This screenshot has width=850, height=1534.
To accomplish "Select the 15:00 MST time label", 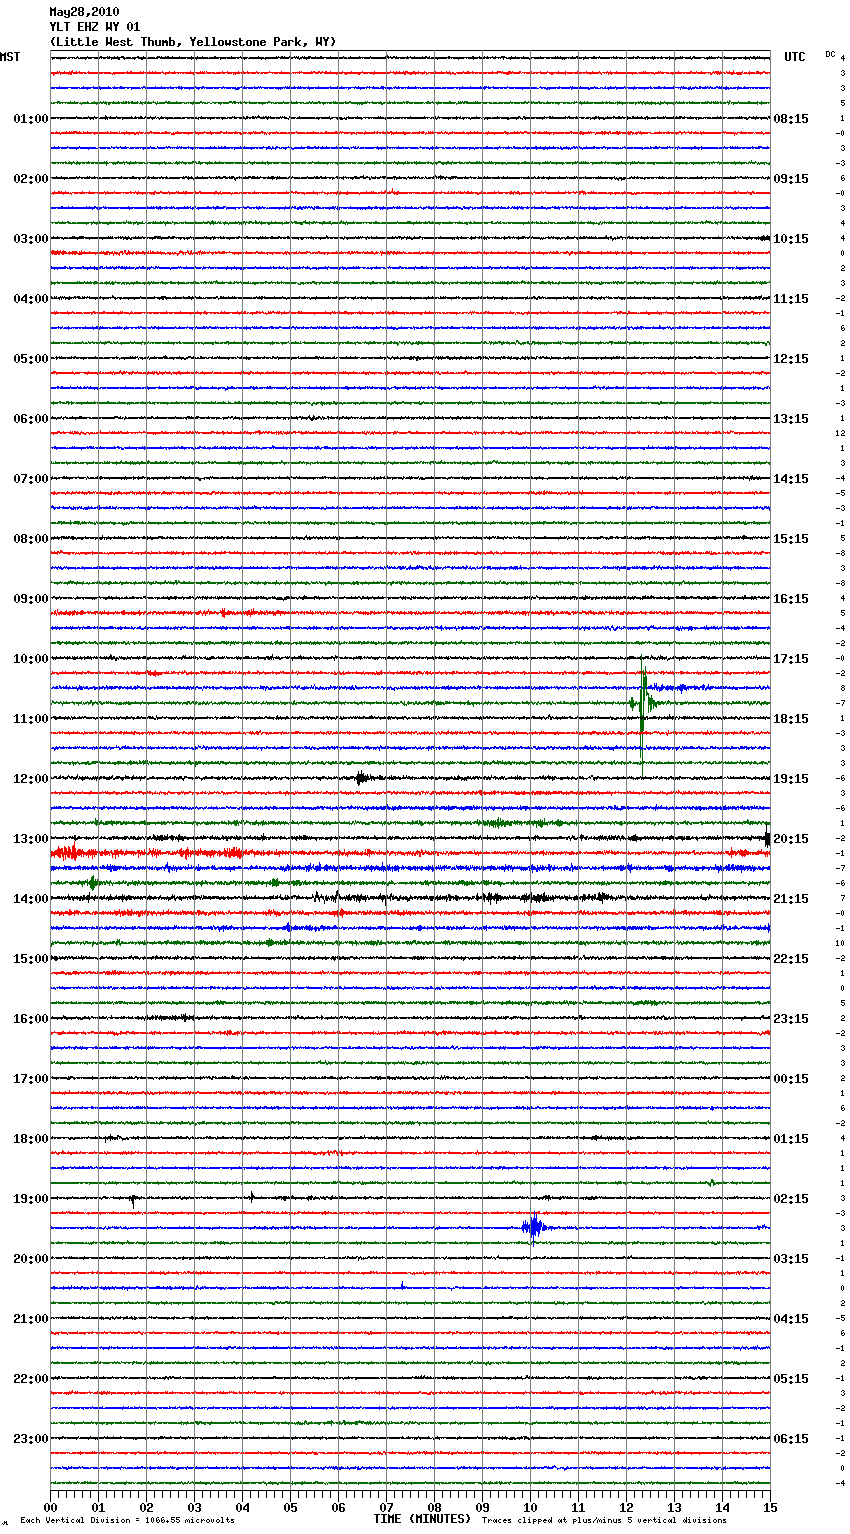I will [30, 959].
